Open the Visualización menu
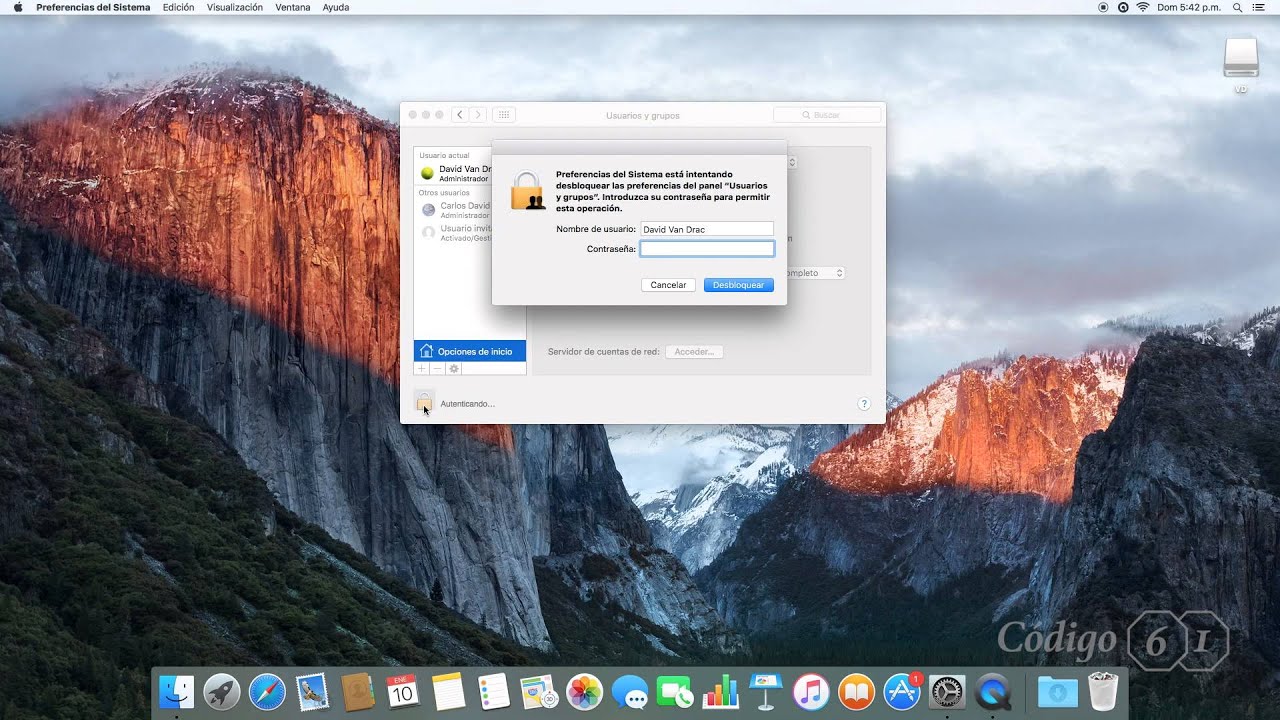This screenshot has width=1280, height=720. 235,7
